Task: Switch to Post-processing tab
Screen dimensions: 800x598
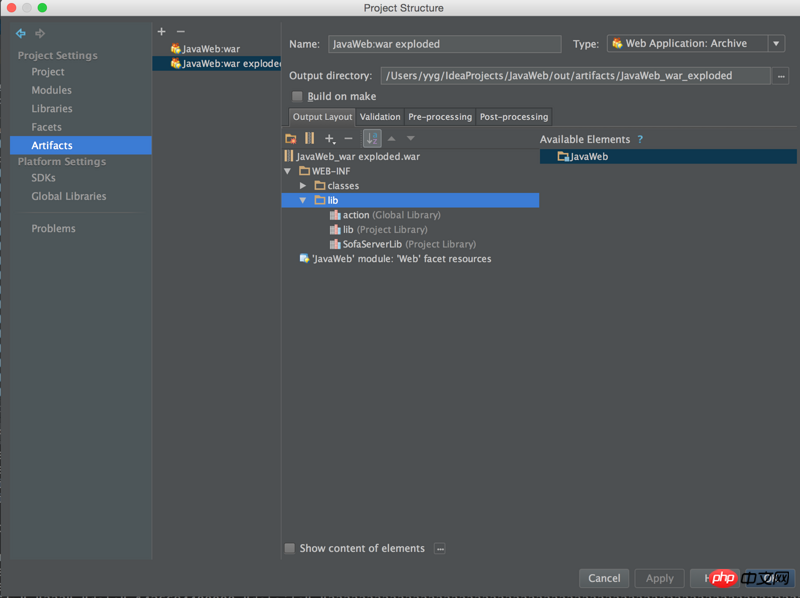Action: pyautogui.click(x=514, y=117)
